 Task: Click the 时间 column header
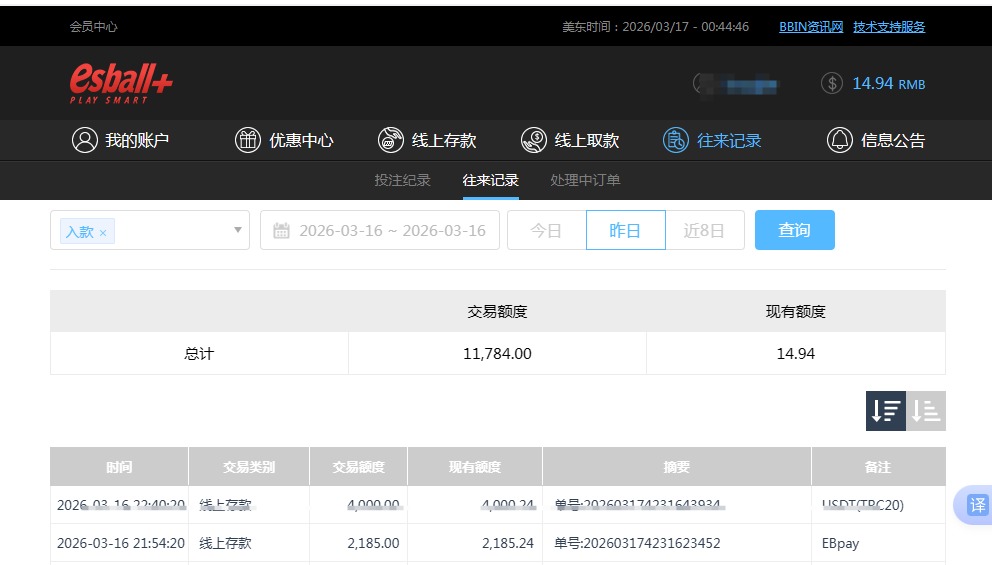[x=119, y=467]
